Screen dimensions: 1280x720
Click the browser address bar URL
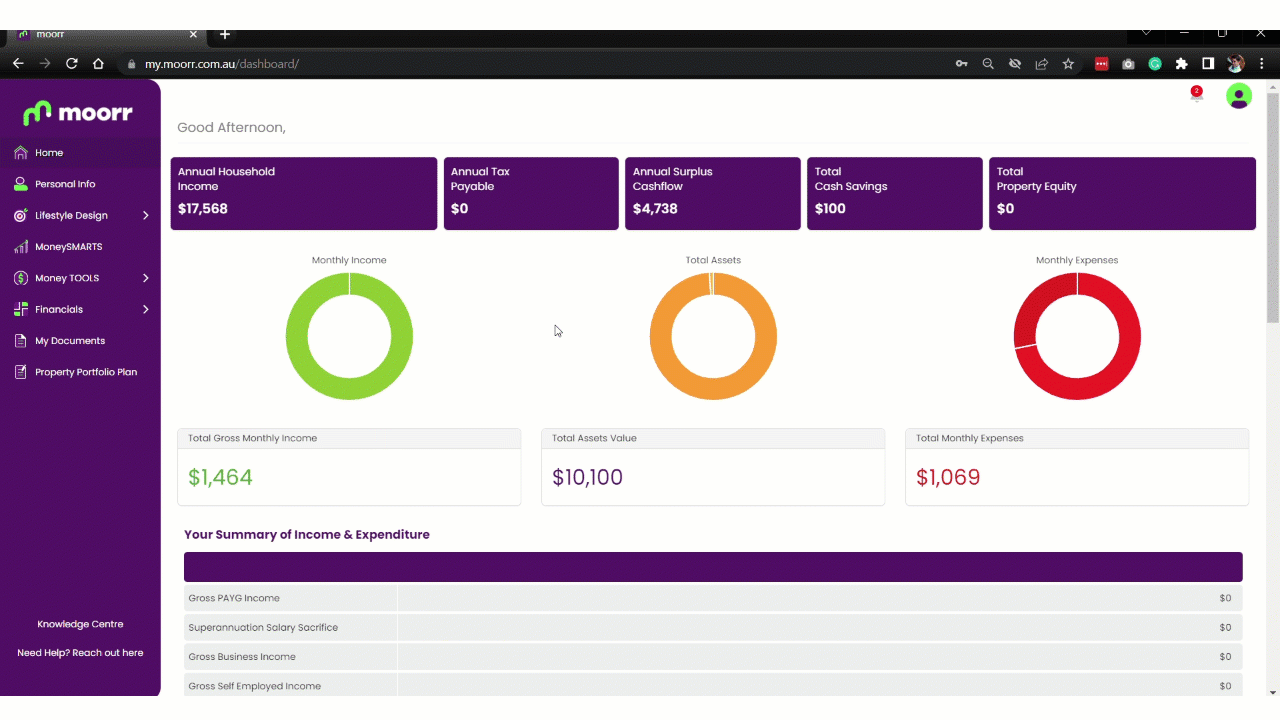click(x=222, y=64)
